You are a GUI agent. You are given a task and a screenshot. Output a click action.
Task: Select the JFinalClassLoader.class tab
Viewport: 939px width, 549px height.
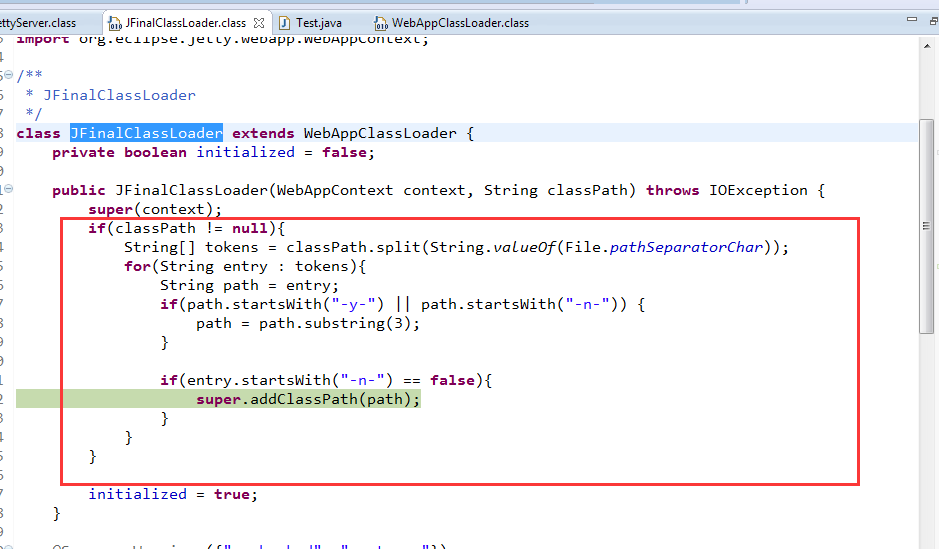(185, 23)
